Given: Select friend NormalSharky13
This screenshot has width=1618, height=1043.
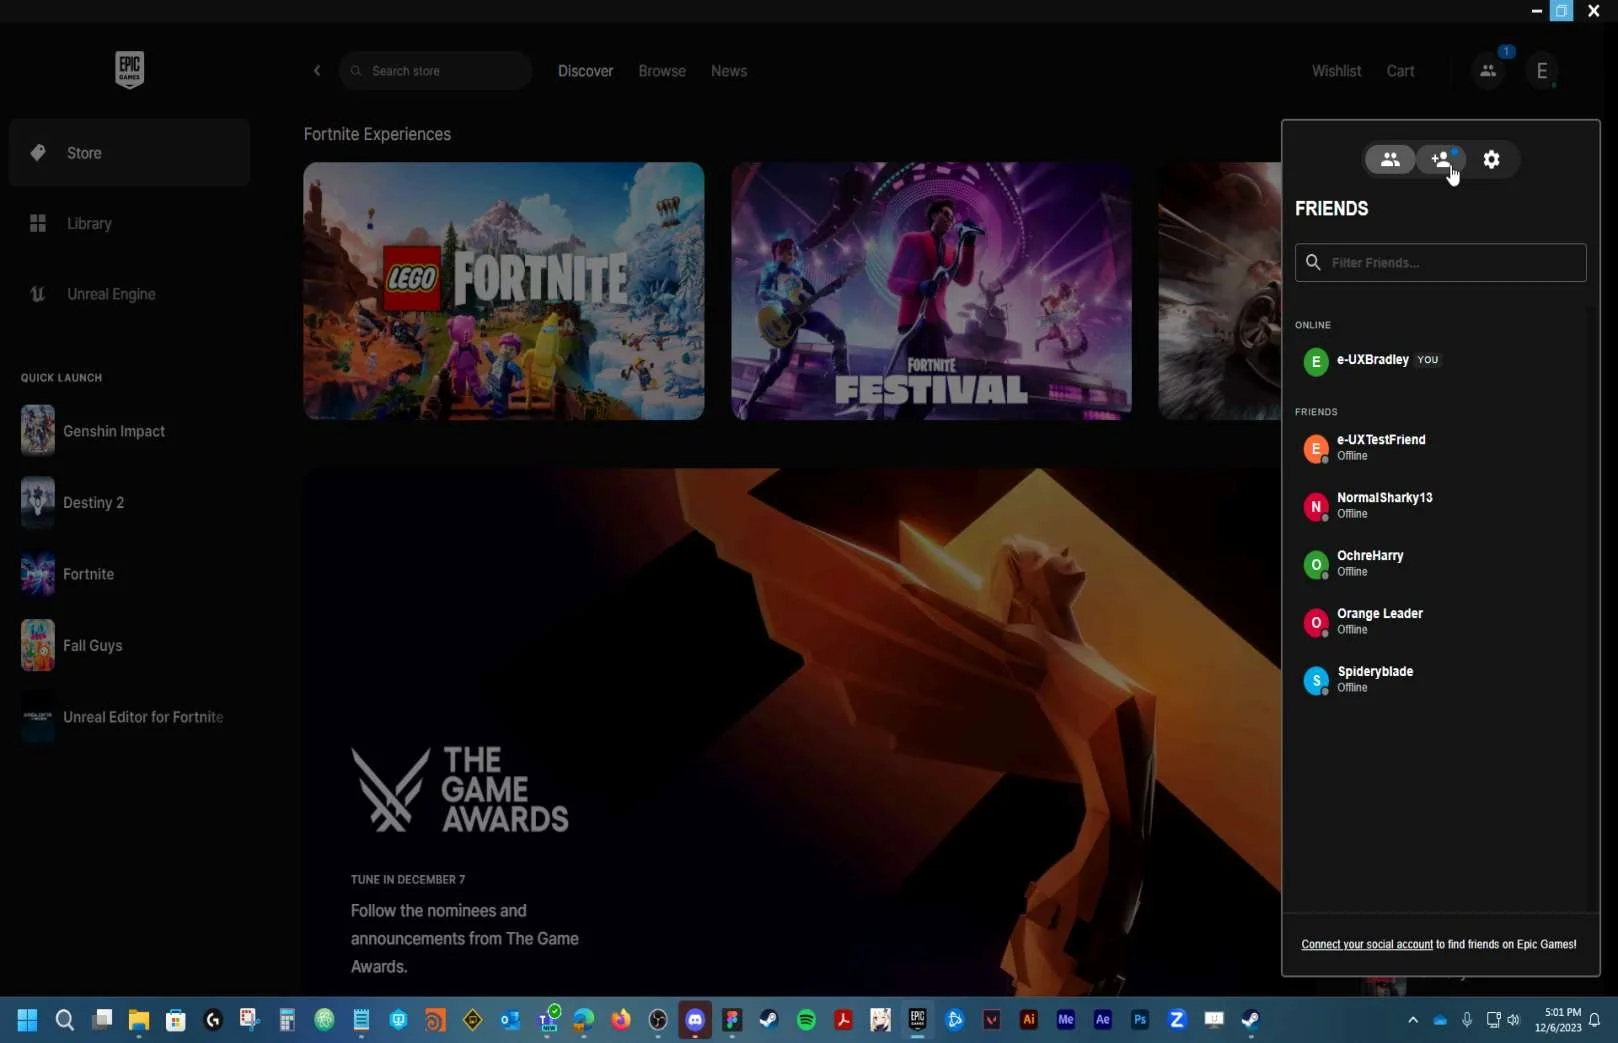Looking at the screenshot, I should point(1440,506).
